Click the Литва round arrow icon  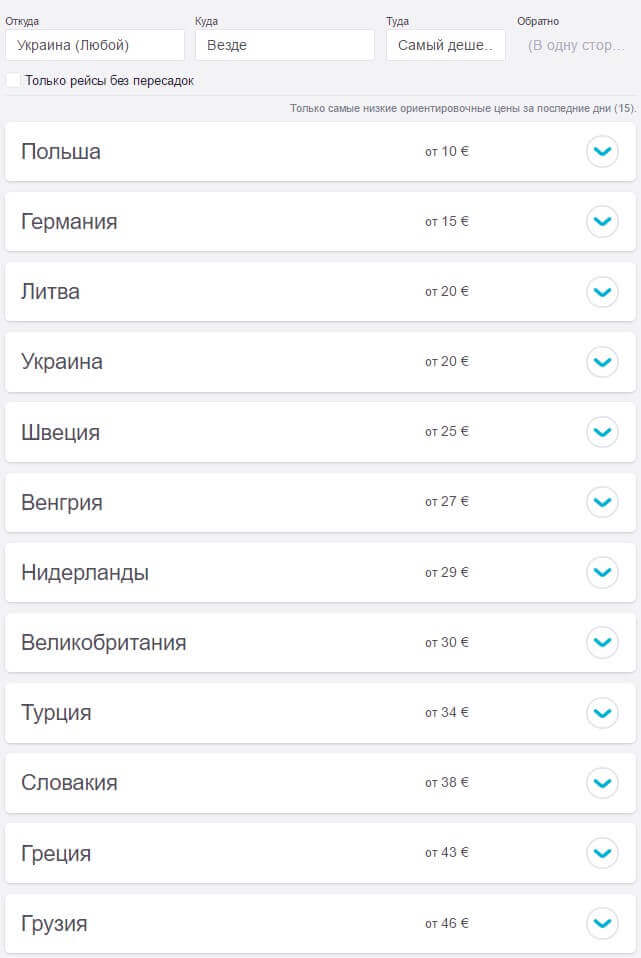tap(601, 292)
